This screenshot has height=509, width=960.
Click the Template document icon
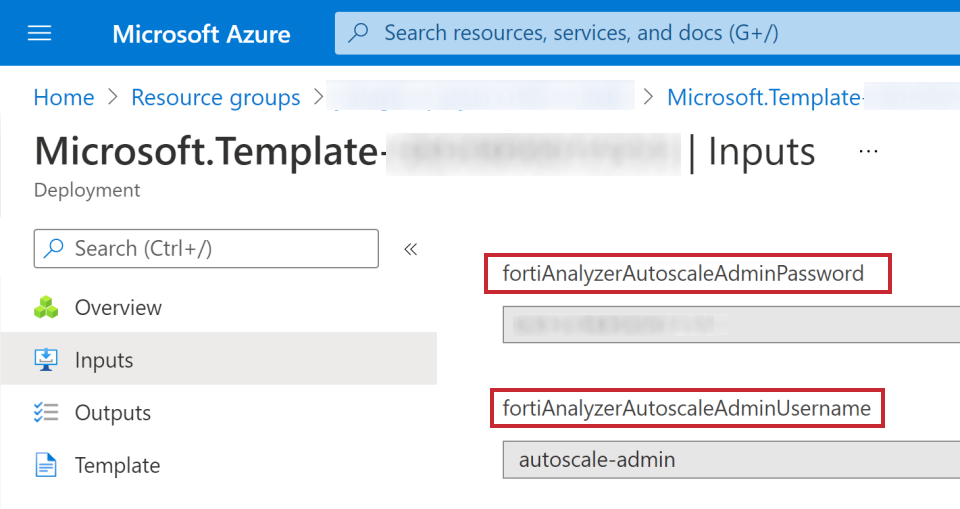(x=46, y=465)
